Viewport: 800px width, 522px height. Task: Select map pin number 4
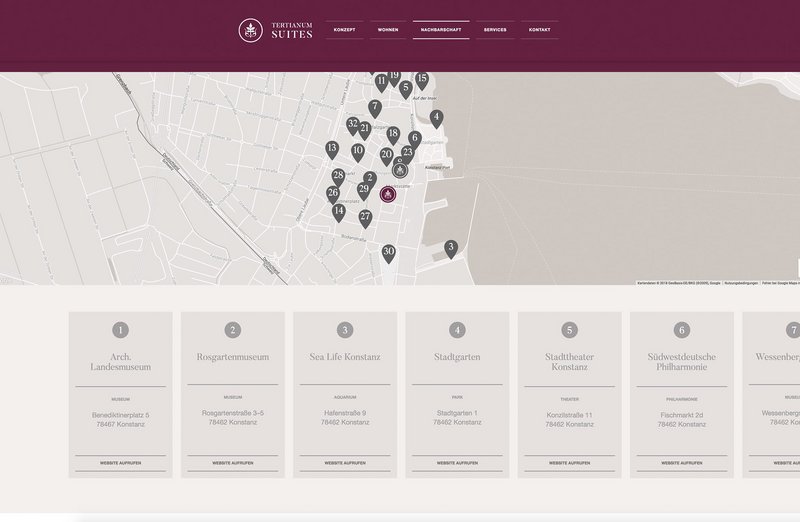point(436,119)
